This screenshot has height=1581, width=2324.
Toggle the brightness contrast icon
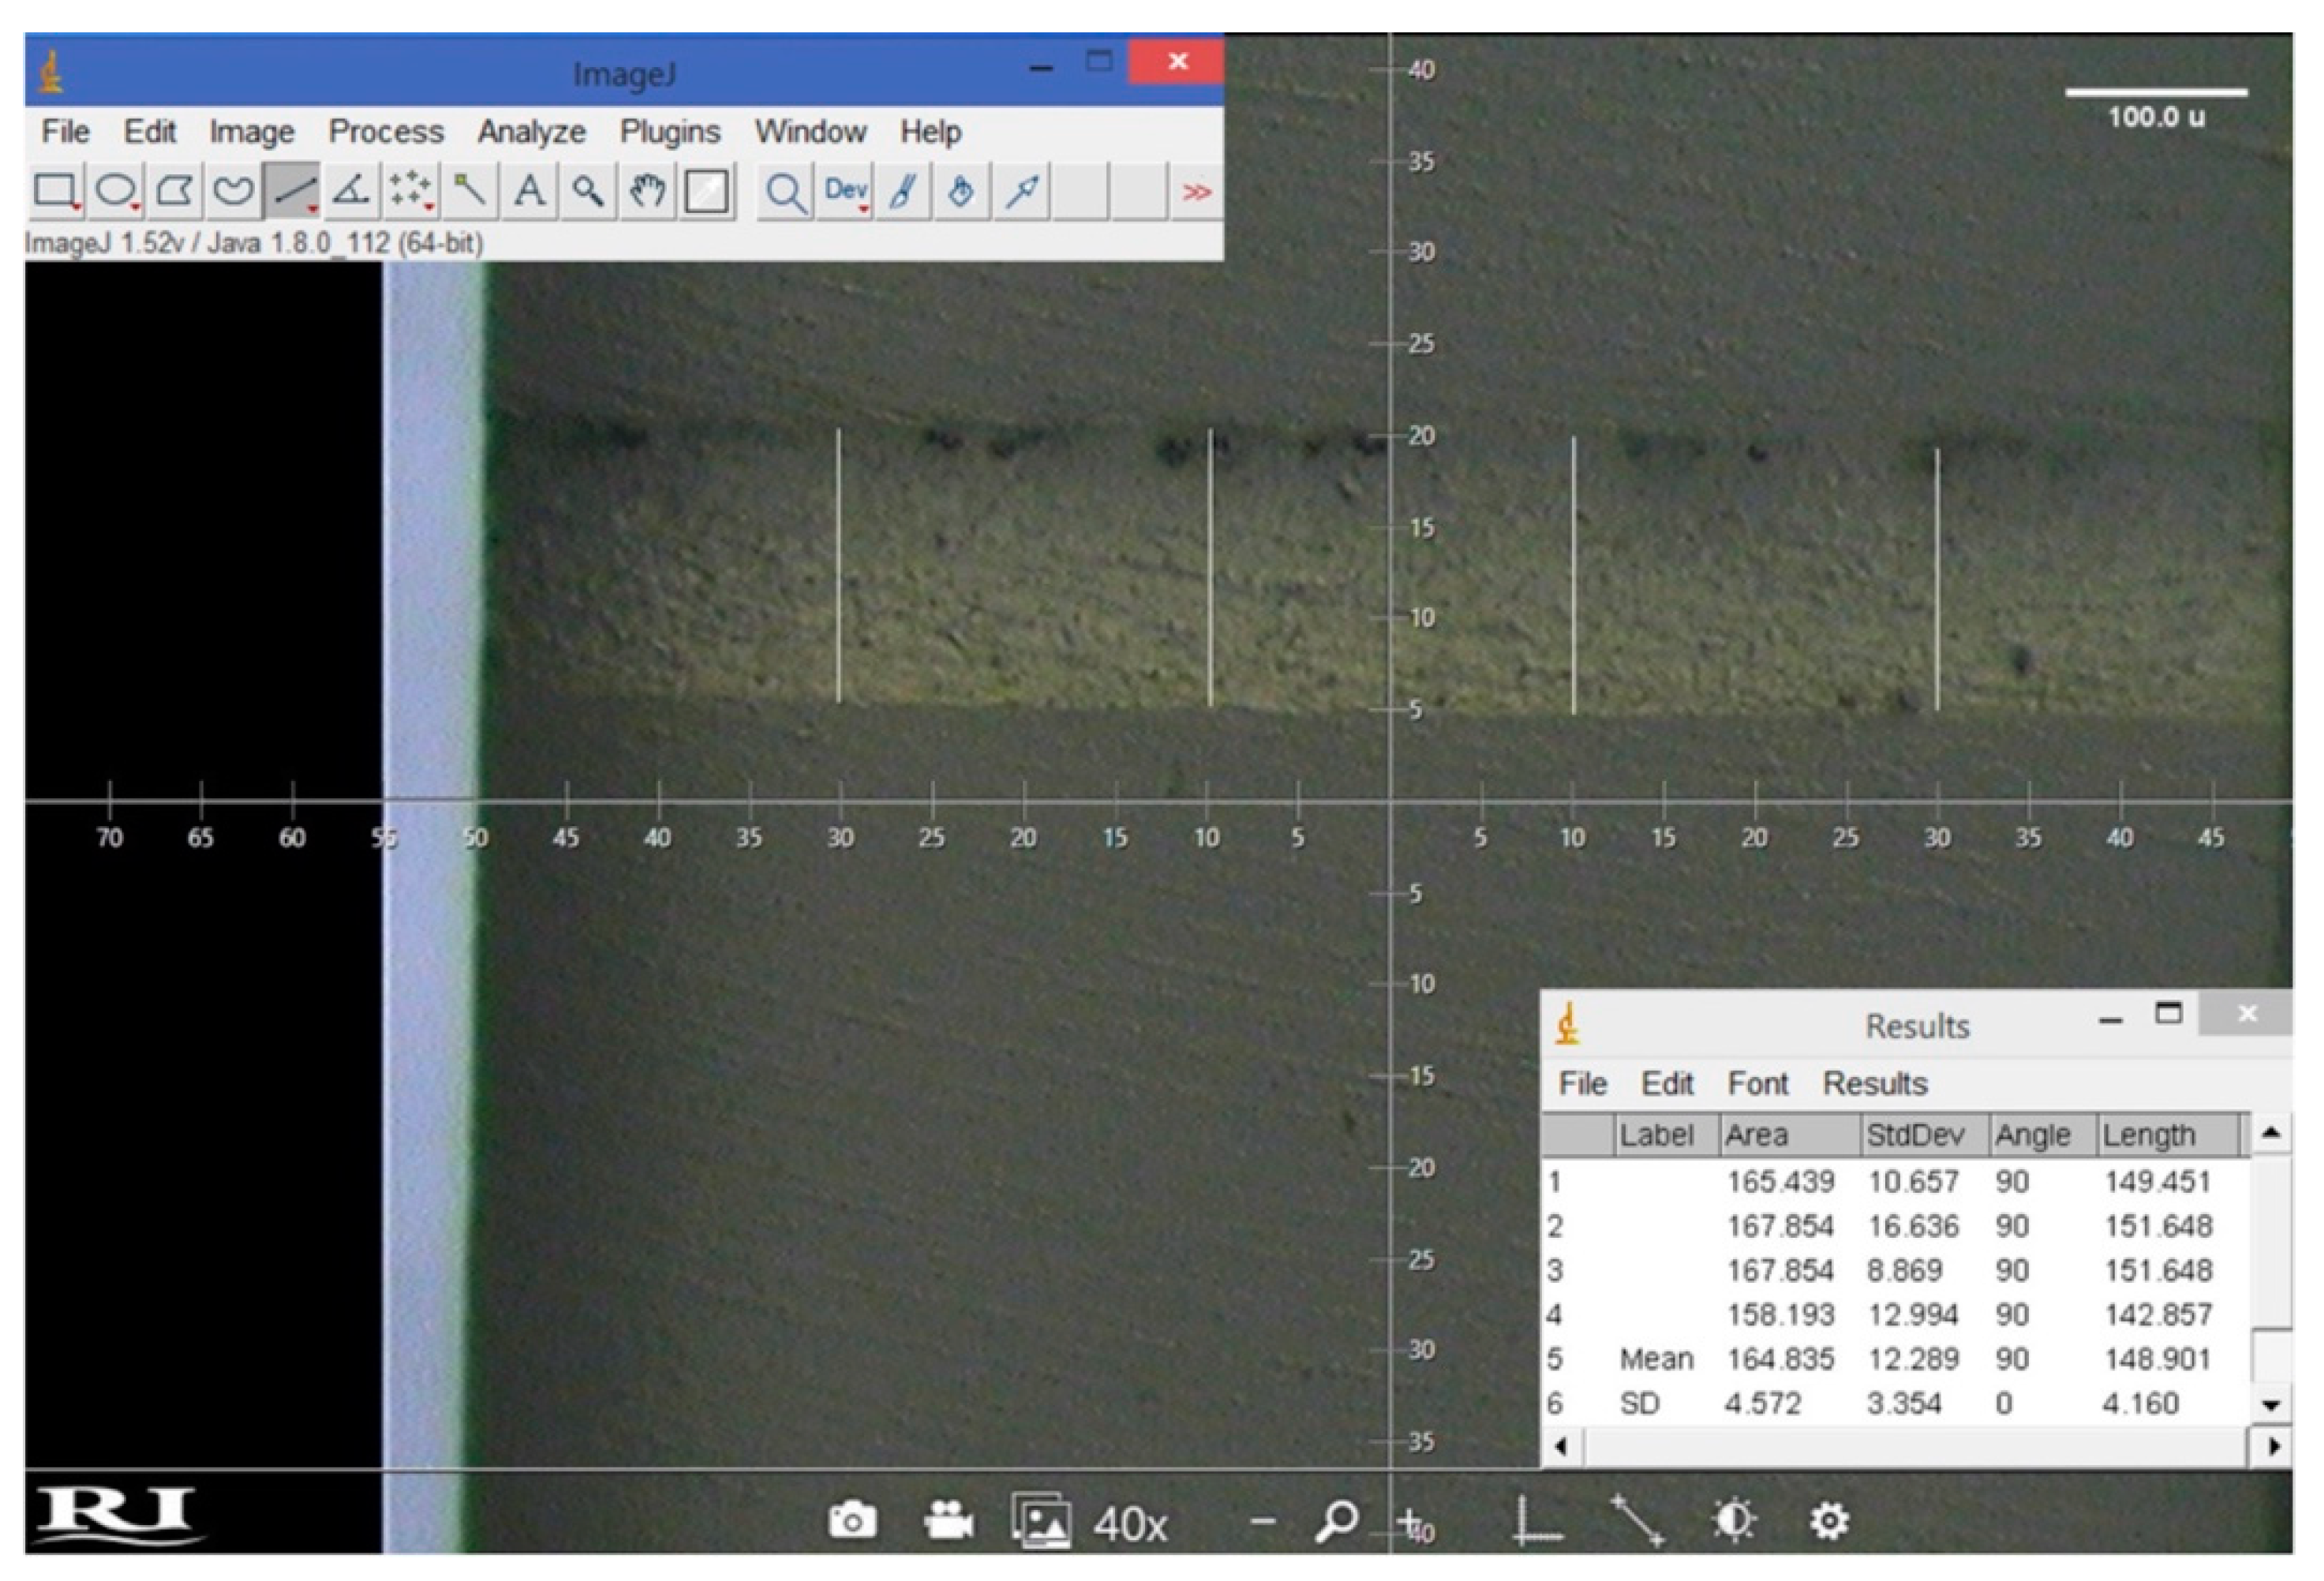pyautogui.click(x=1735, y=1521)
